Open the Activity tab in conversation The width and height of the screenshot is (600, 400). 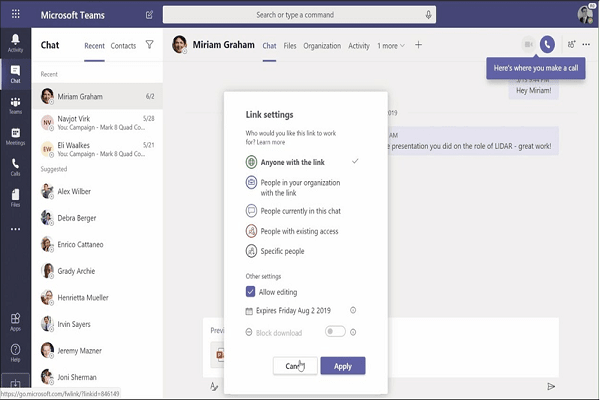pos(359,46)
